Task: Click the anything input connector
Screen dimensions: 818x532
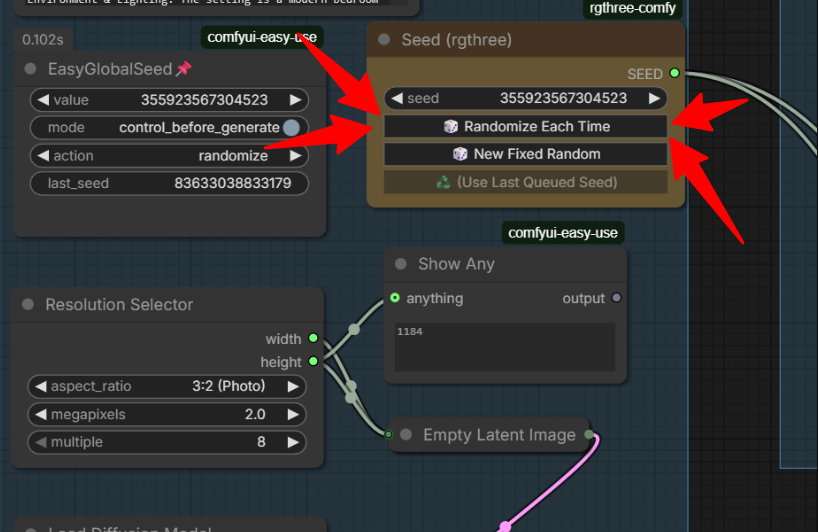Action: (395, 298)
